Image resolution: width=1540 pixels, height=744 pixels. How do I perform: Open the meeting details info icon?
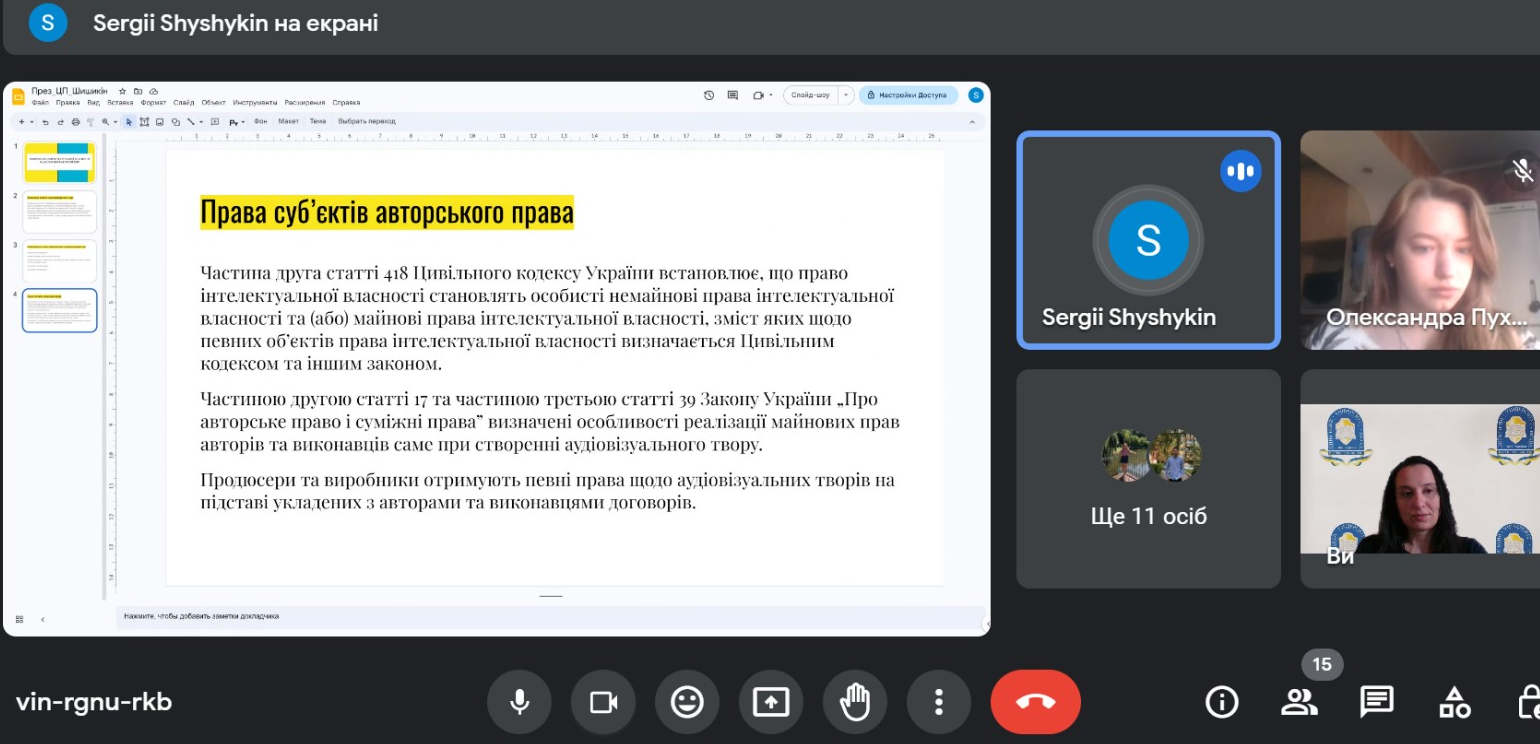coord(1222,702)
